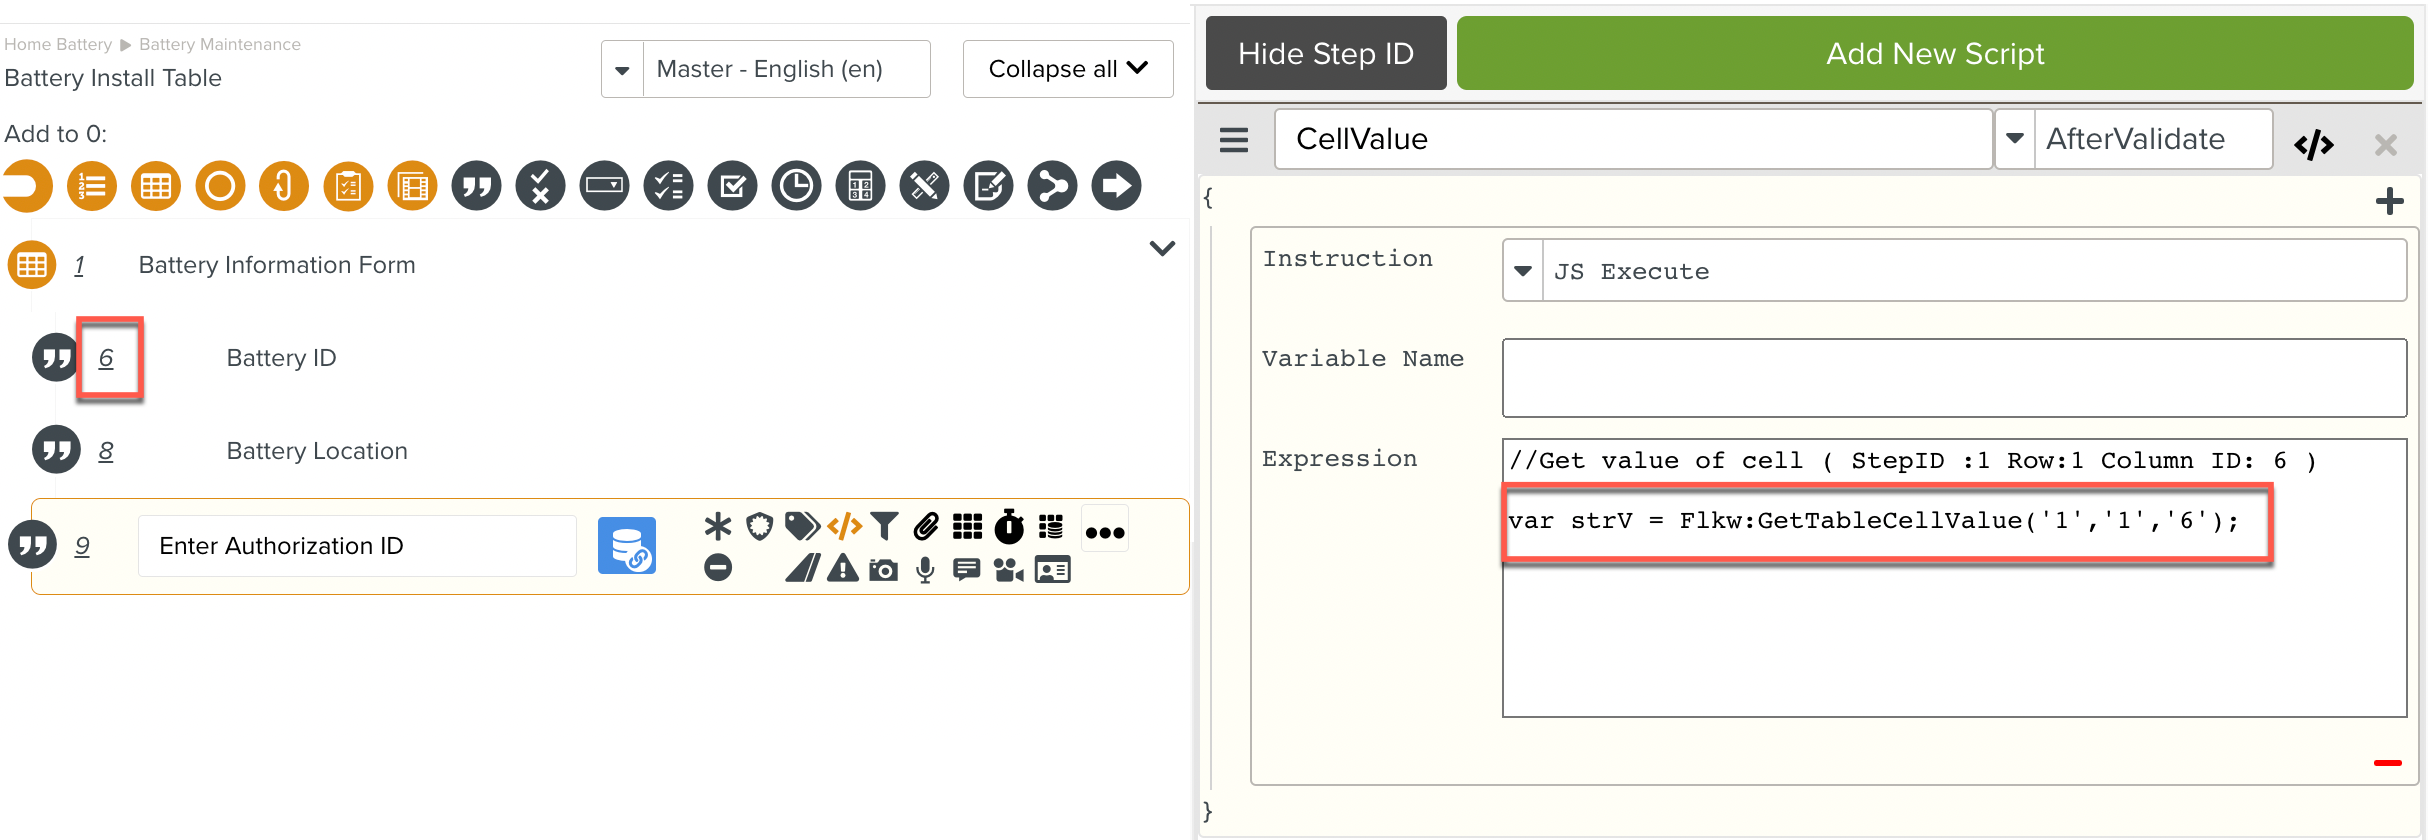Click the orange script code icon on step 9

pyautogui.click(x=844, y=526)
